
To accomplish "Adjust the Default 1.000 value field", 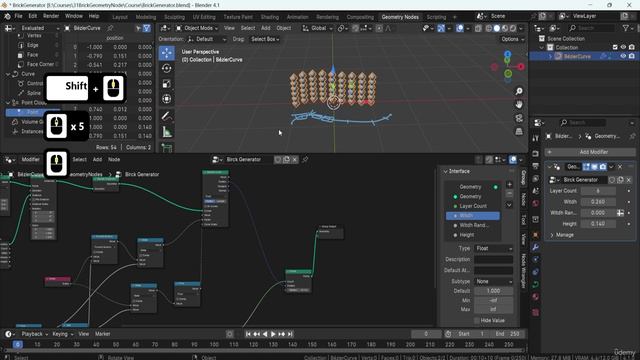I will [493, 291].
